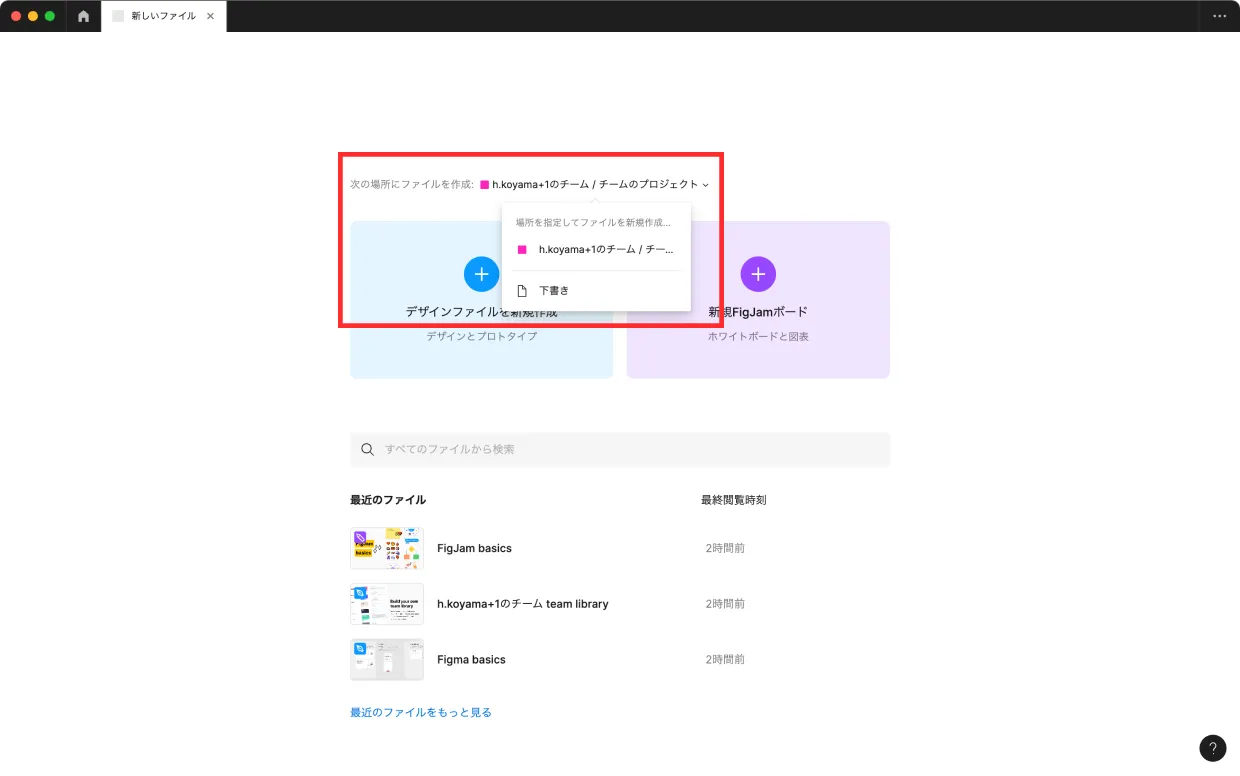
Task: Create a 新規FigJamボード
Action: (758, 300)
